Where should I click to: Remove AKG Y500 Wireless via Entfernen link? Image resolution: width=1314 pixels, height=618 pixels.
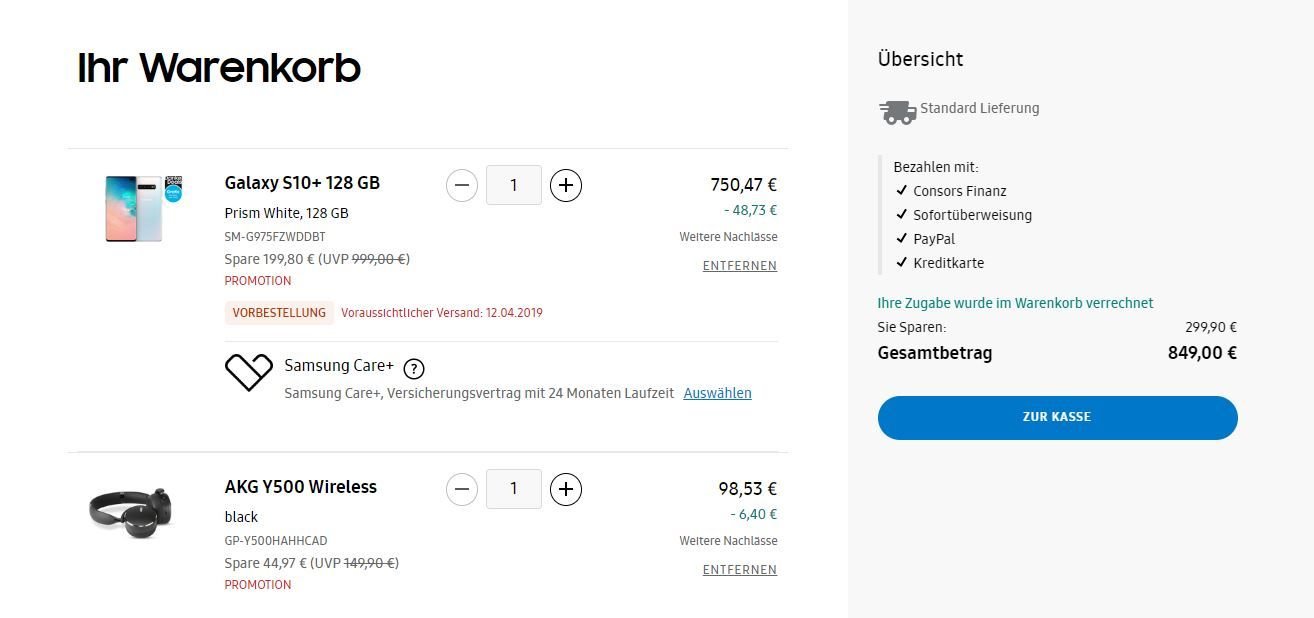740,570
